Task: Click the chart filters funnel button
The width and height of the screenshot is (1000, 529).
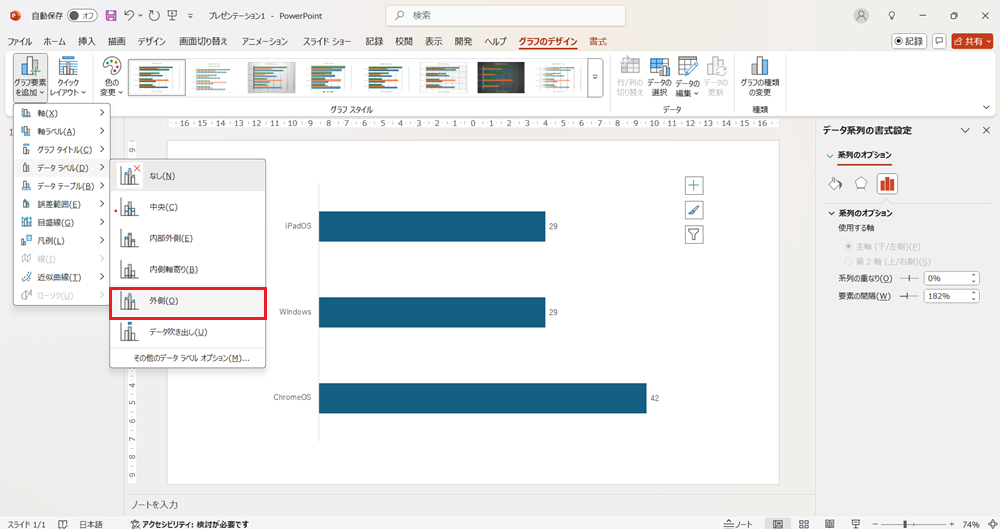Action: tap(694, 234)
